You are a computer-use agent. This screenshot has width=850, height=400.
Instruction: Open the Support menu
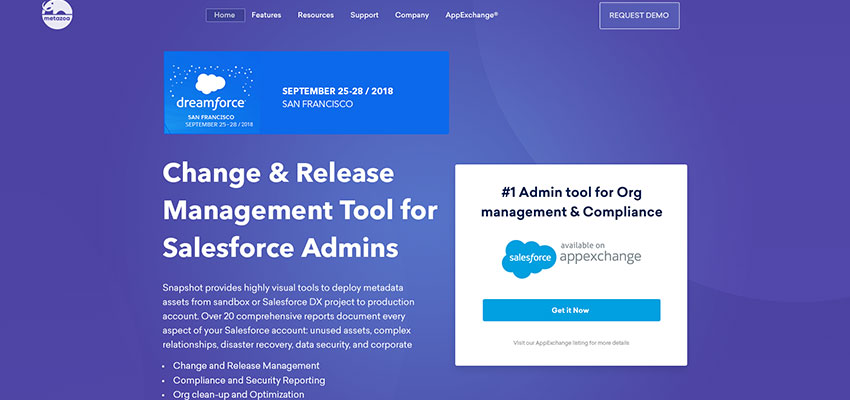click(x=364, y=15)
